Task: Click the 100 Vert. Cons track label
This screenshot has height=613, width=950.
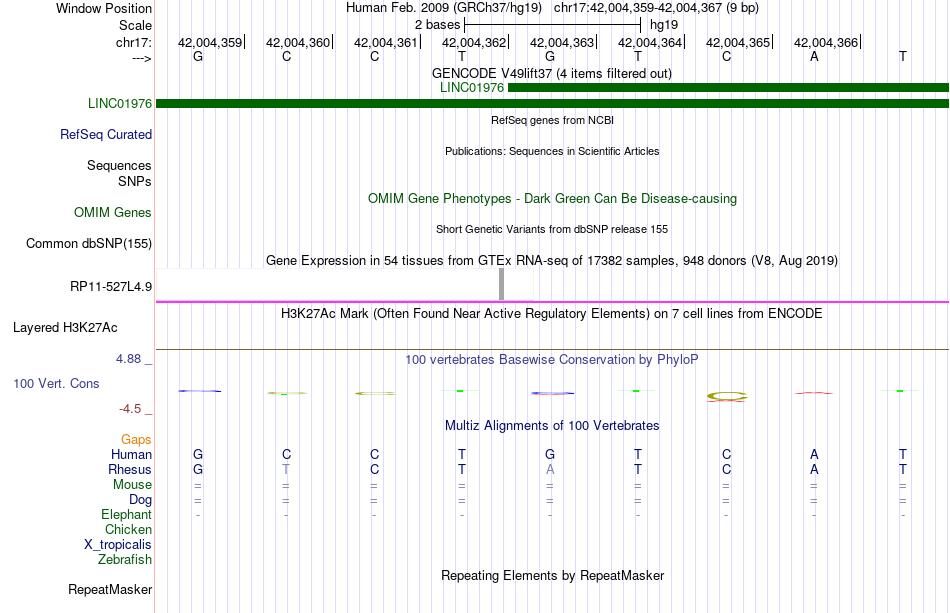Action: [56, 383]
